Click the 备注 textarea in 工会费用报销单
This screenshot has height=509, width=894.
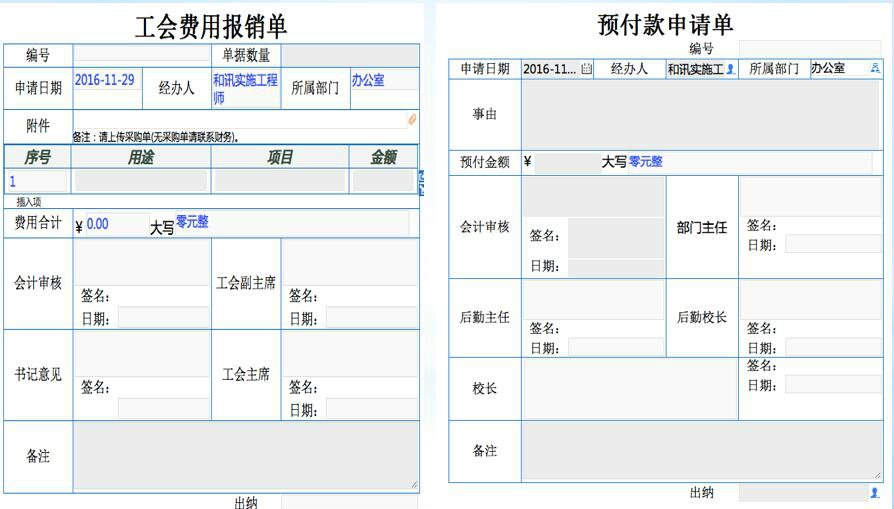246,455
